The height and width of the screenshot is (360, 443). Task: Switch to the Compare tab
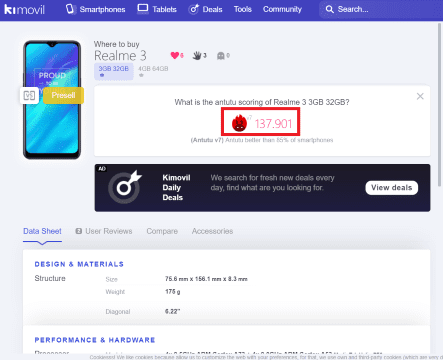click(162, 231)
